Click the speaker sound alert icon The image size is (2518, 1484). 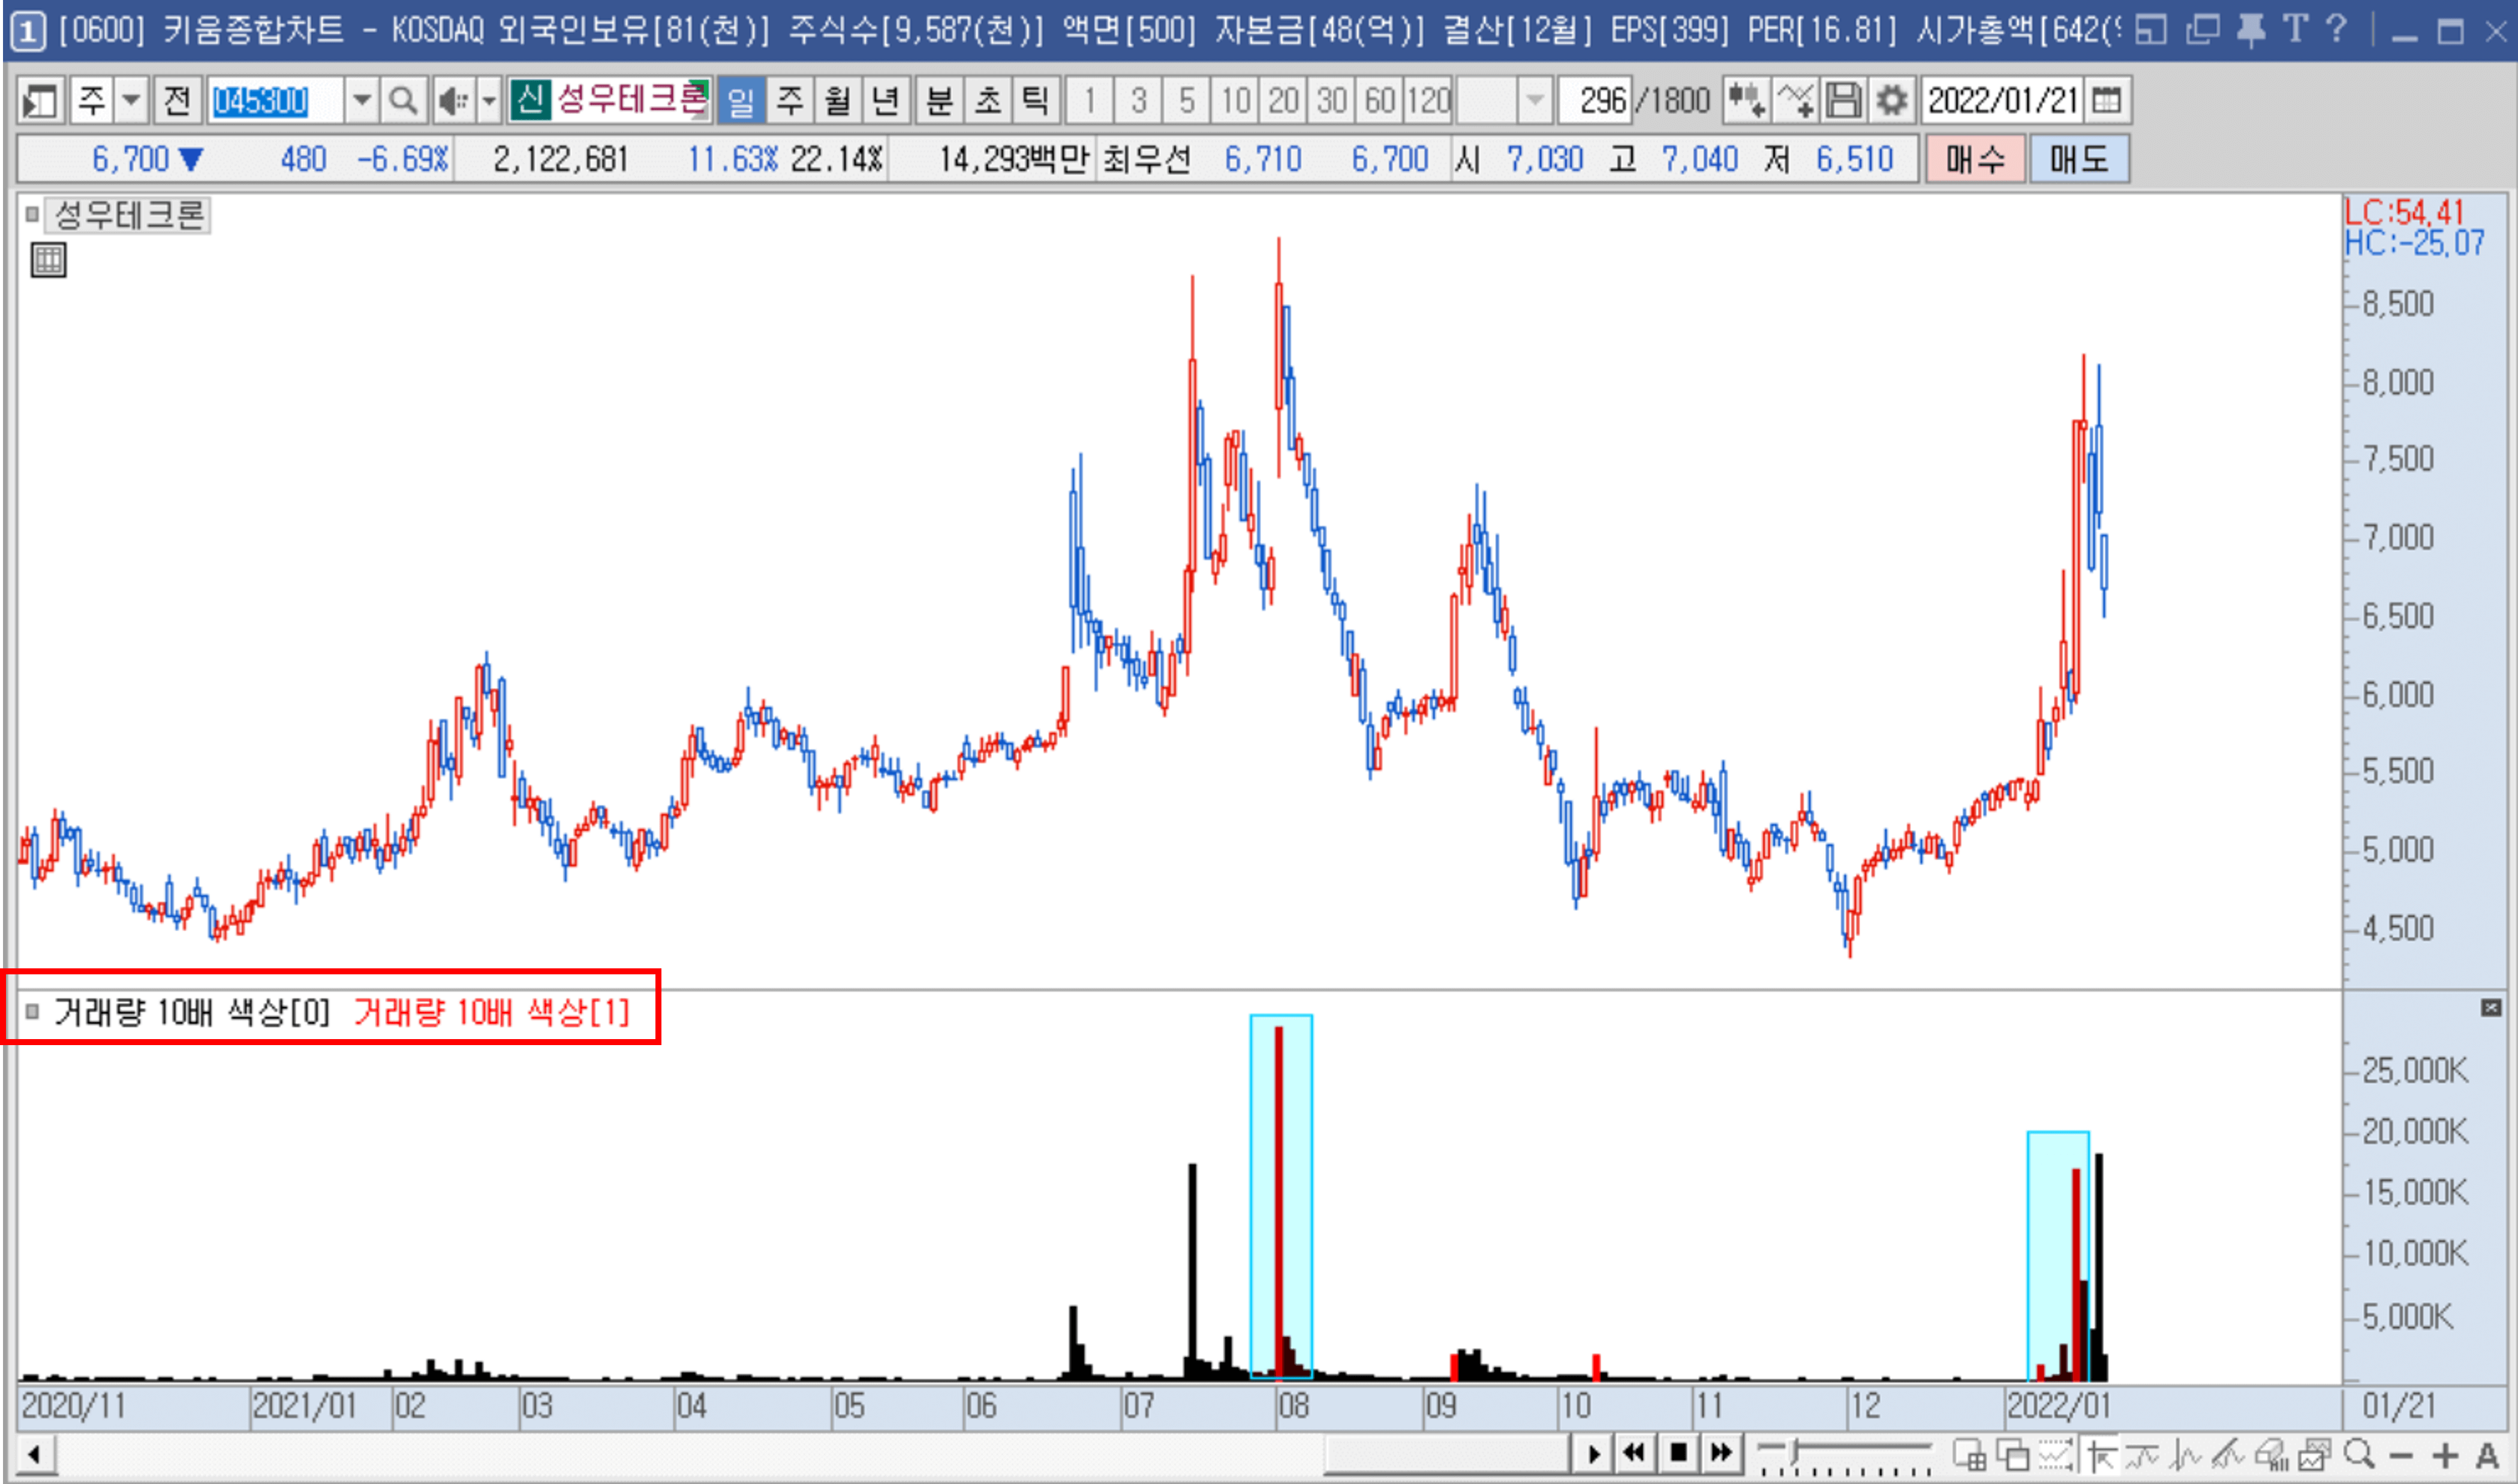[x=453, y=100]
